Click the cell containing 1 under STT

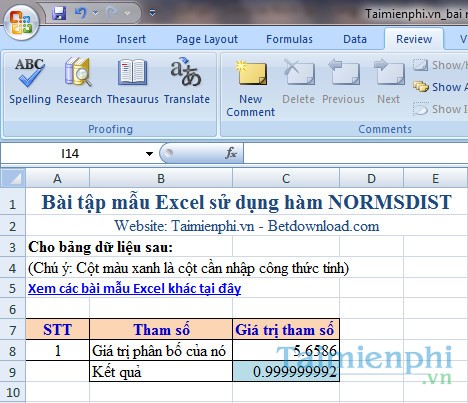(x=57, y=351)
